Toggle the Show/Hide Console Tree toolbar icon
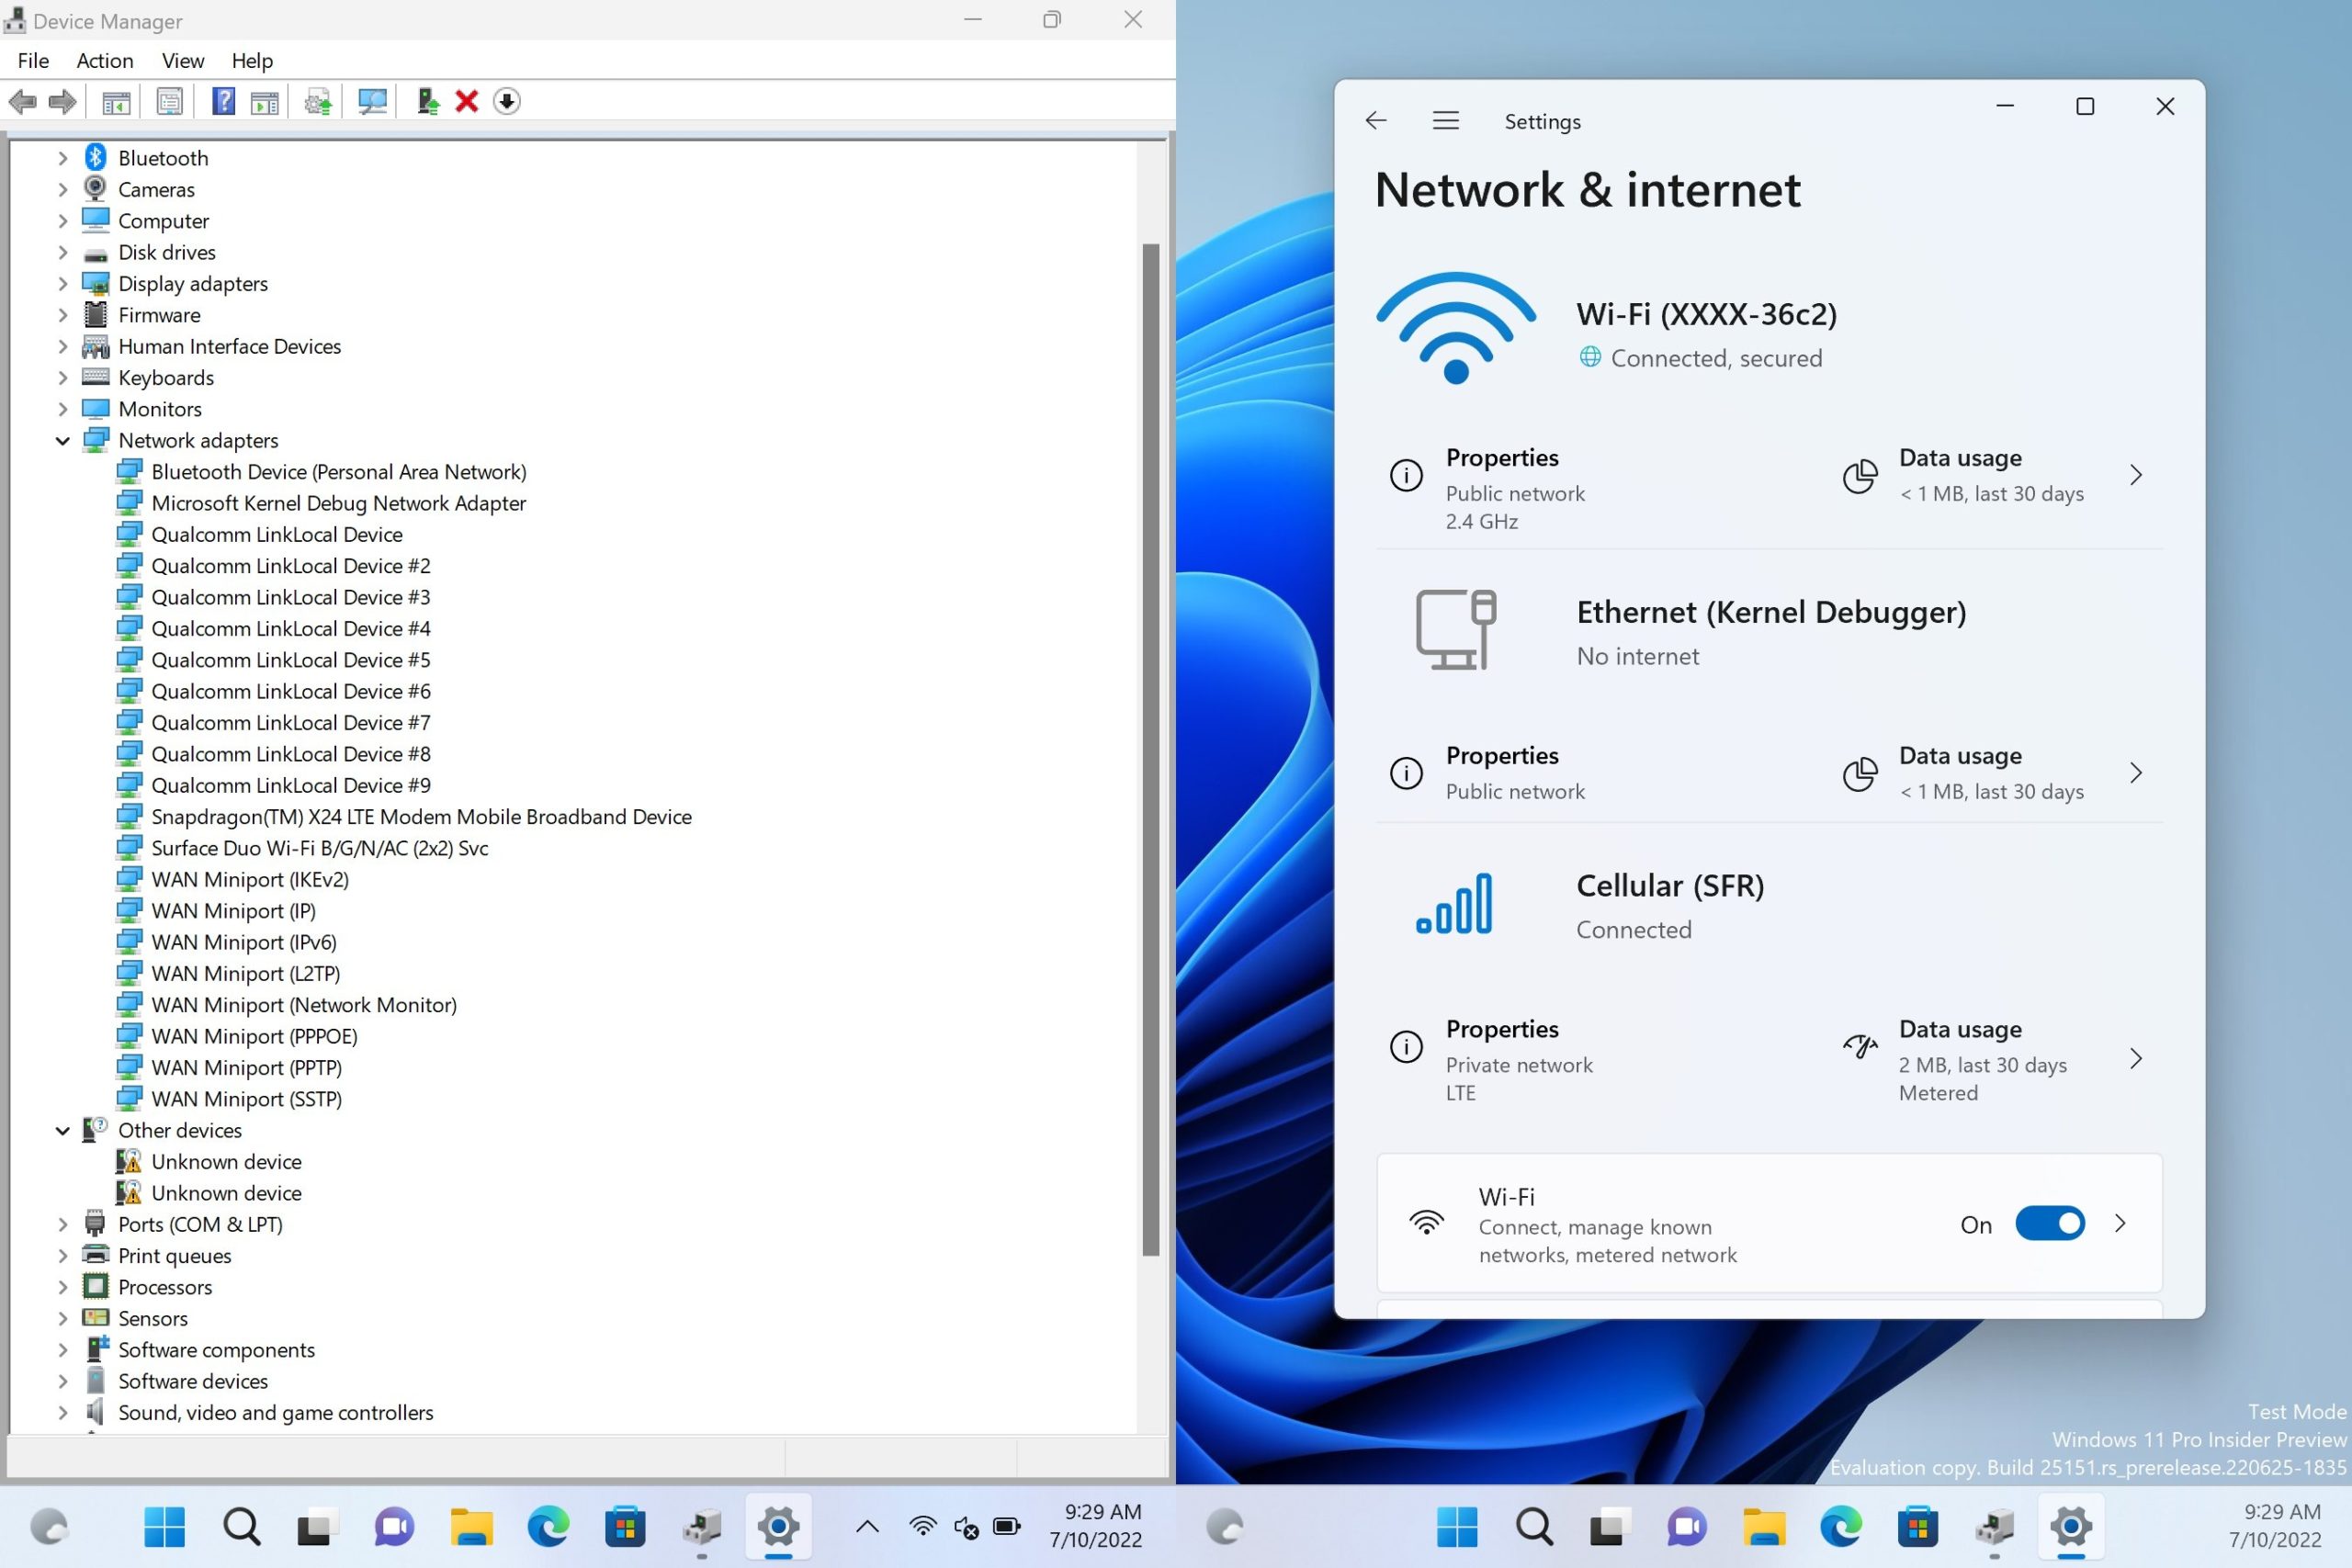This screenshot has width=2352, height=1568. 116,101
